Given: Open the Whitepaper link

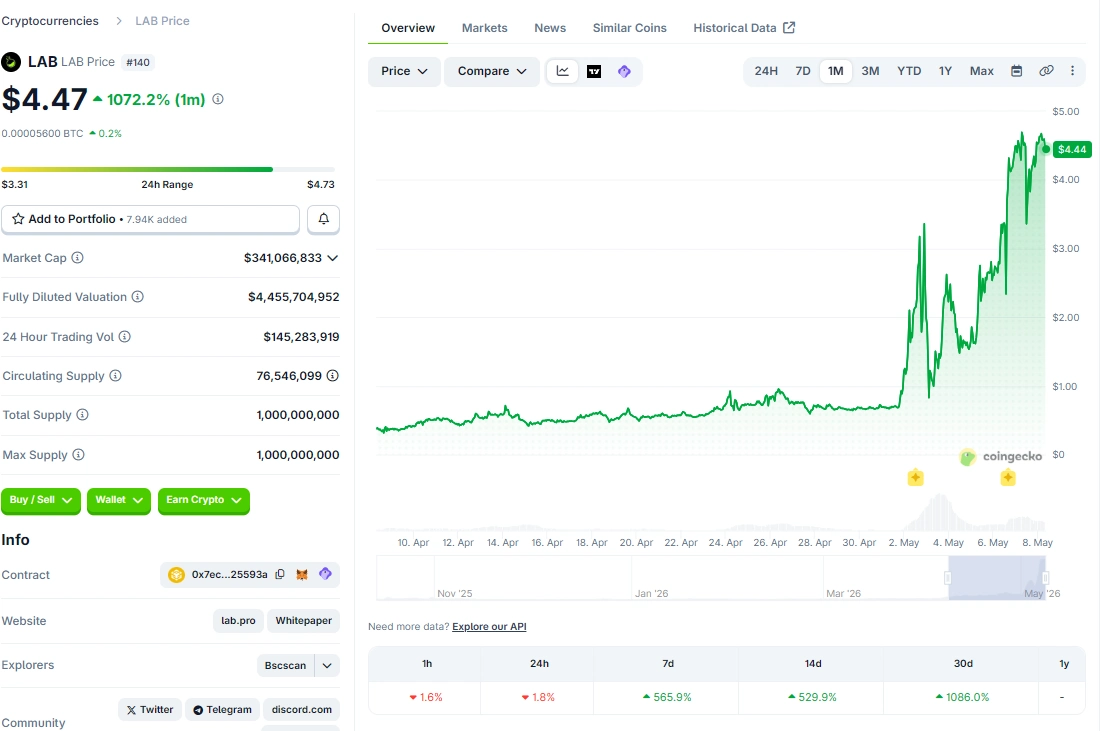Looking at the screenshot, I should tap(303, 621).
